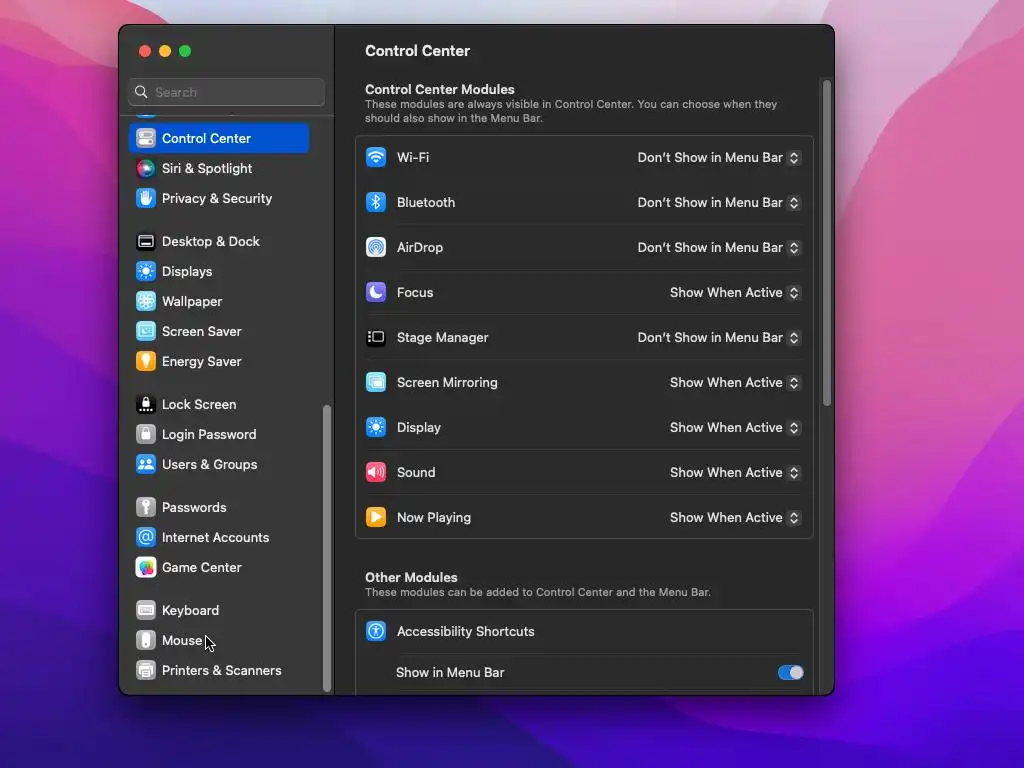
Task: Click the Wi-Fi module icon
Action: (x=376, y=157)
